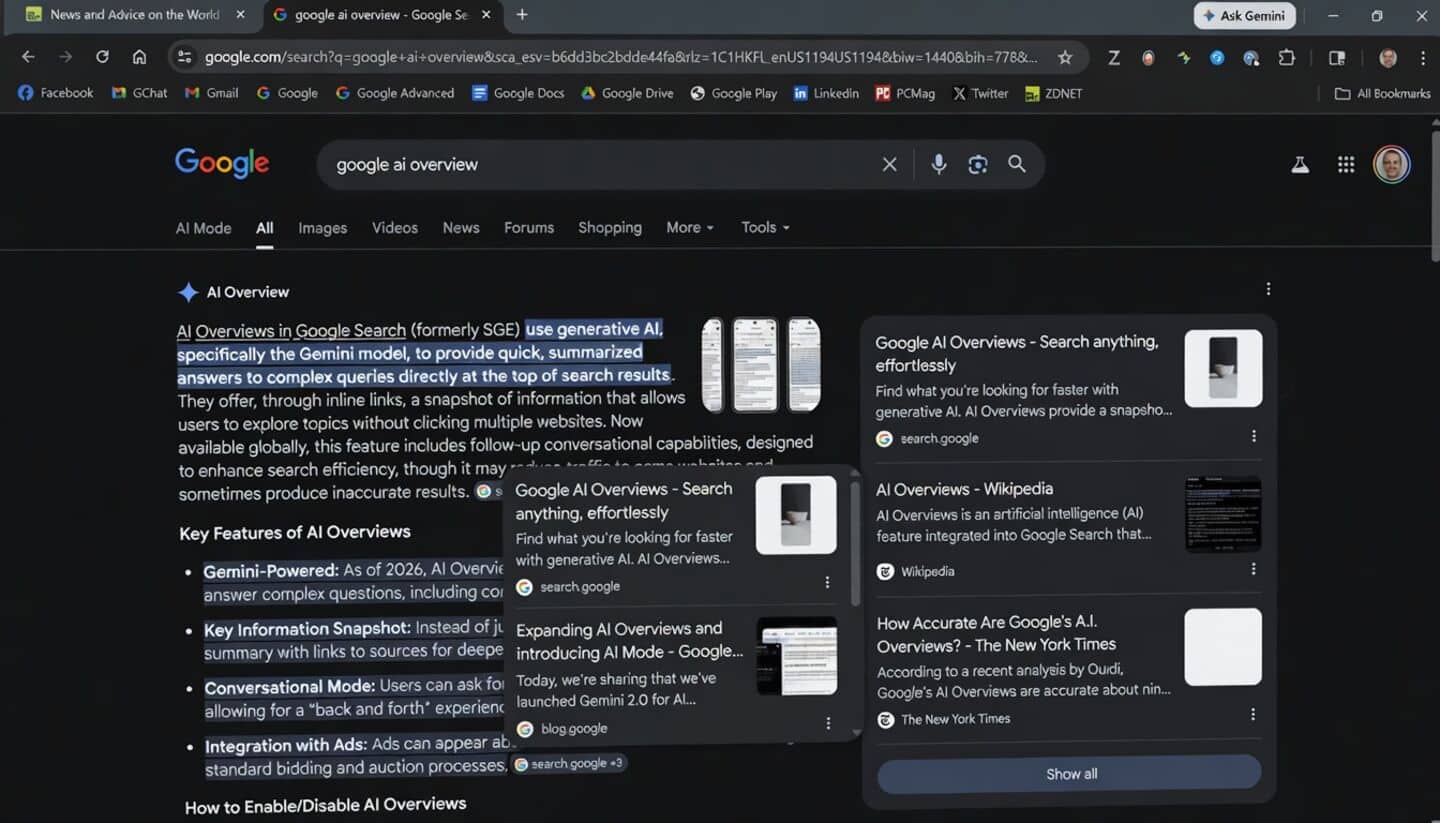1440x823 pixels.
Task: Open the three-dot menu on the blog.google popup card
Action: (828, 723)
